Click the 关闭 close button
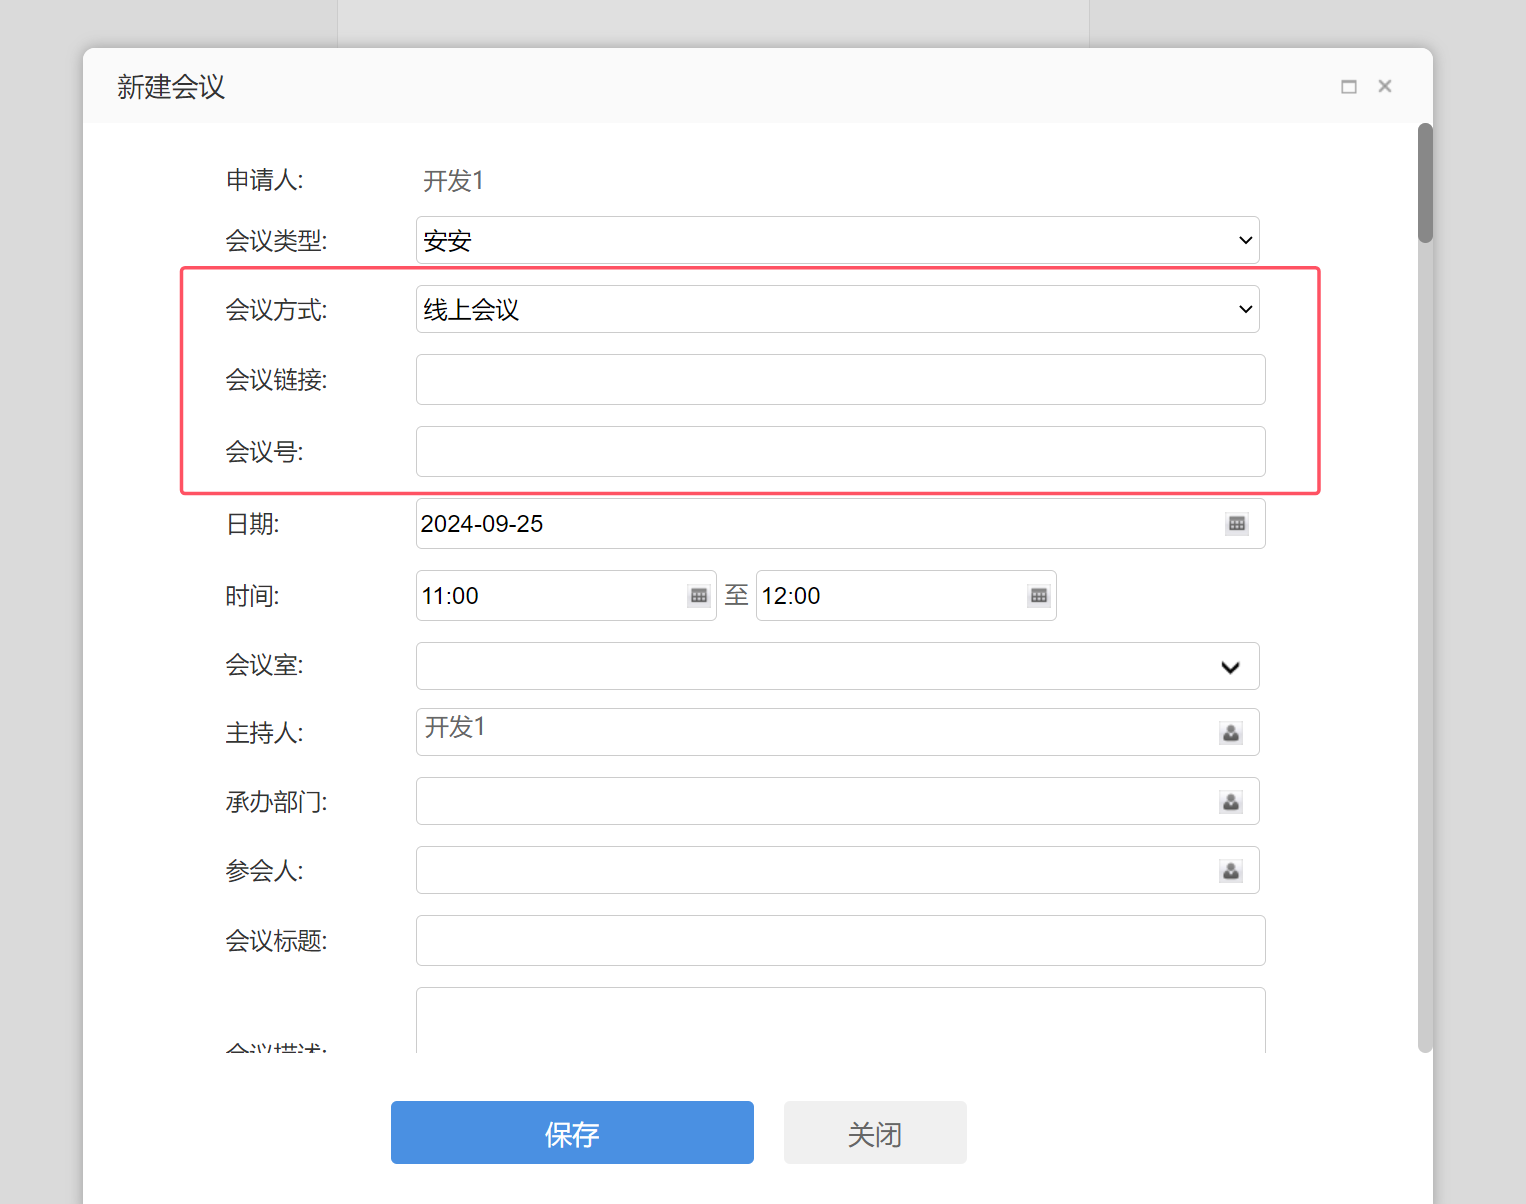This screenshot has height=1204, width=1526. (x=875, y=1132)
